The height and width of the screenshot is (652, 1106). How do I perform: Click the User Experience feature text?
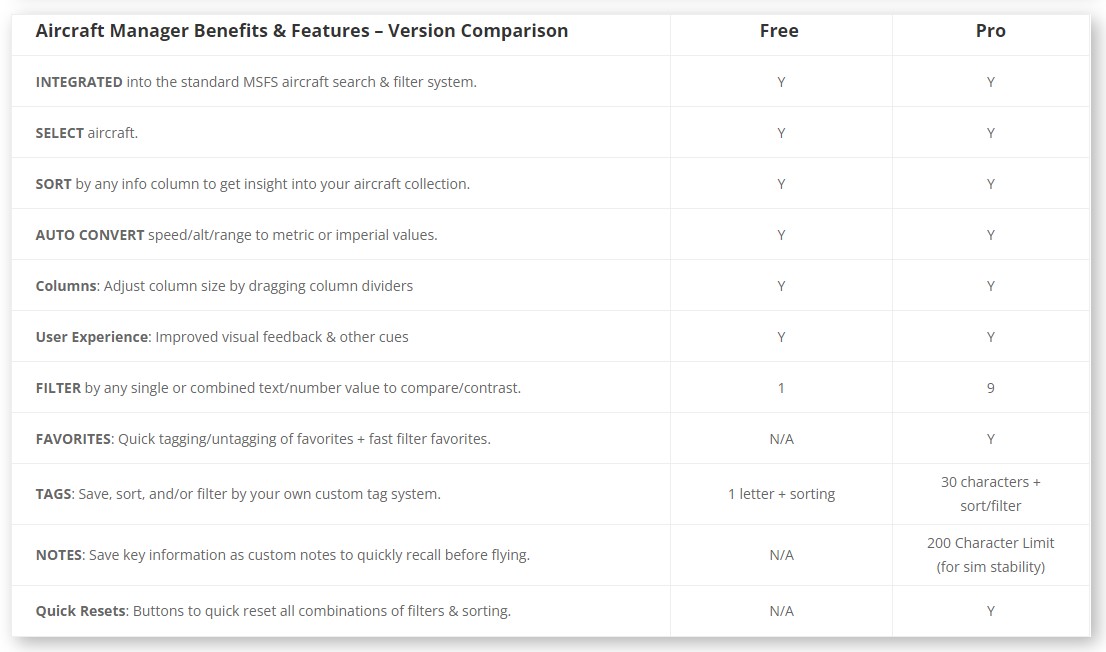pyautogui.click(x=222, y=337)
